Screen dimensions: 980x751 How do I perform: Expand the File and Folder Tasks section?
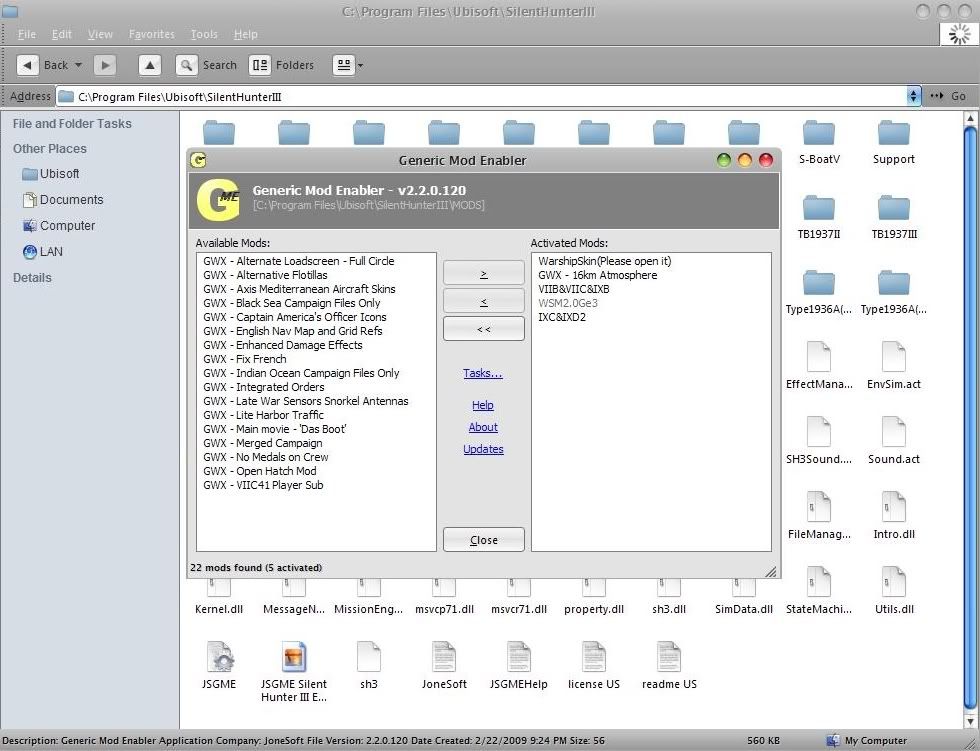72,124
